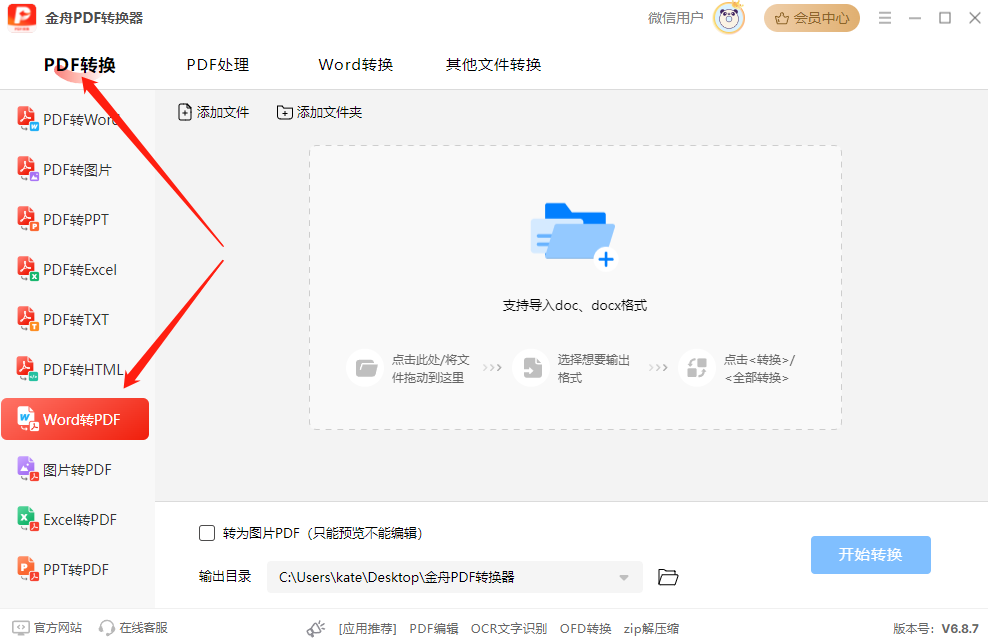The image size is (988, 644).
Task: Enable 转为图片PDF checkbox
Action: click(207, 533)
